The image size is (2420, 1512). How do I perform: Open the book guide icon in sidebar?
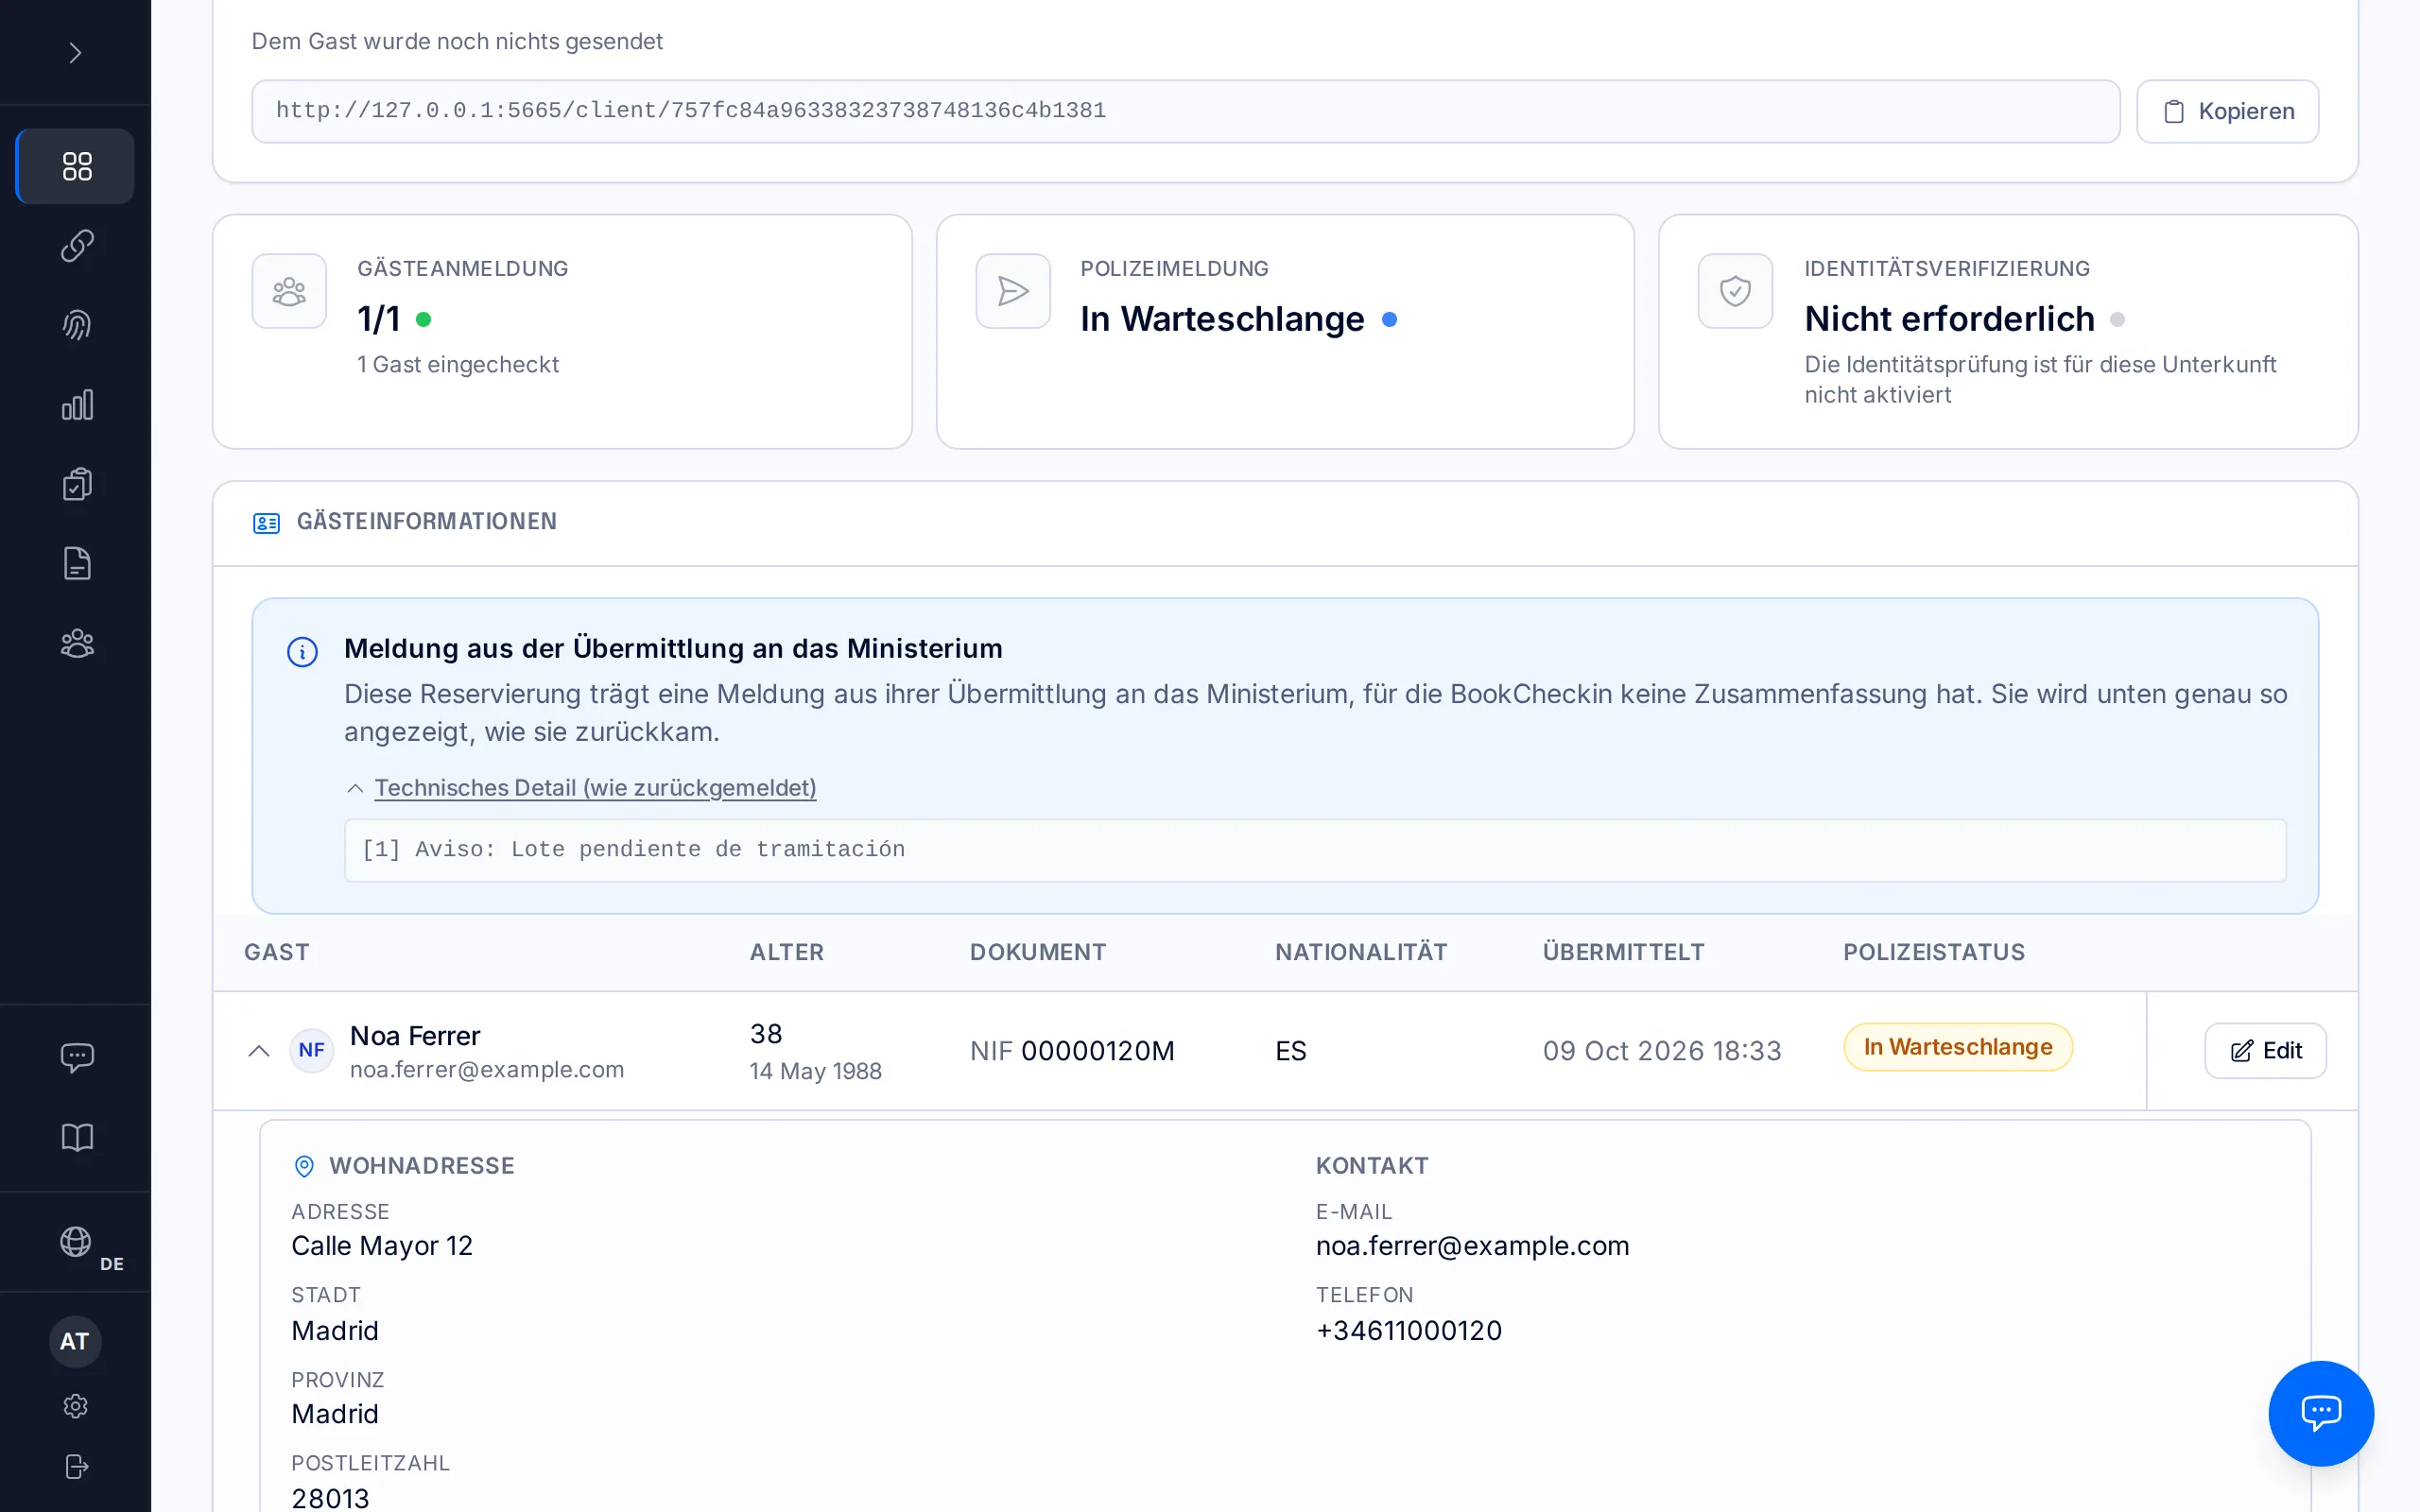[76, 1137]
